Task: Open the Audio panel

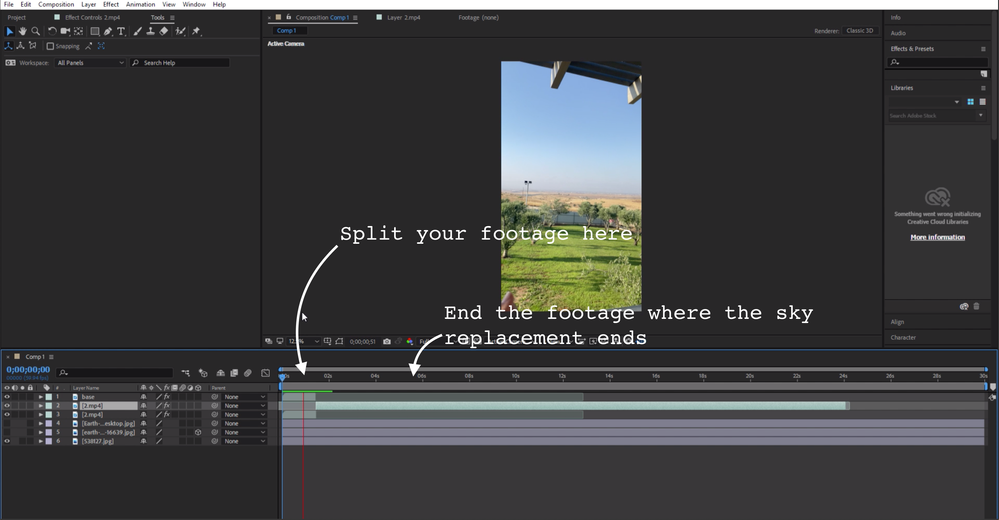Action: [898, 32]
